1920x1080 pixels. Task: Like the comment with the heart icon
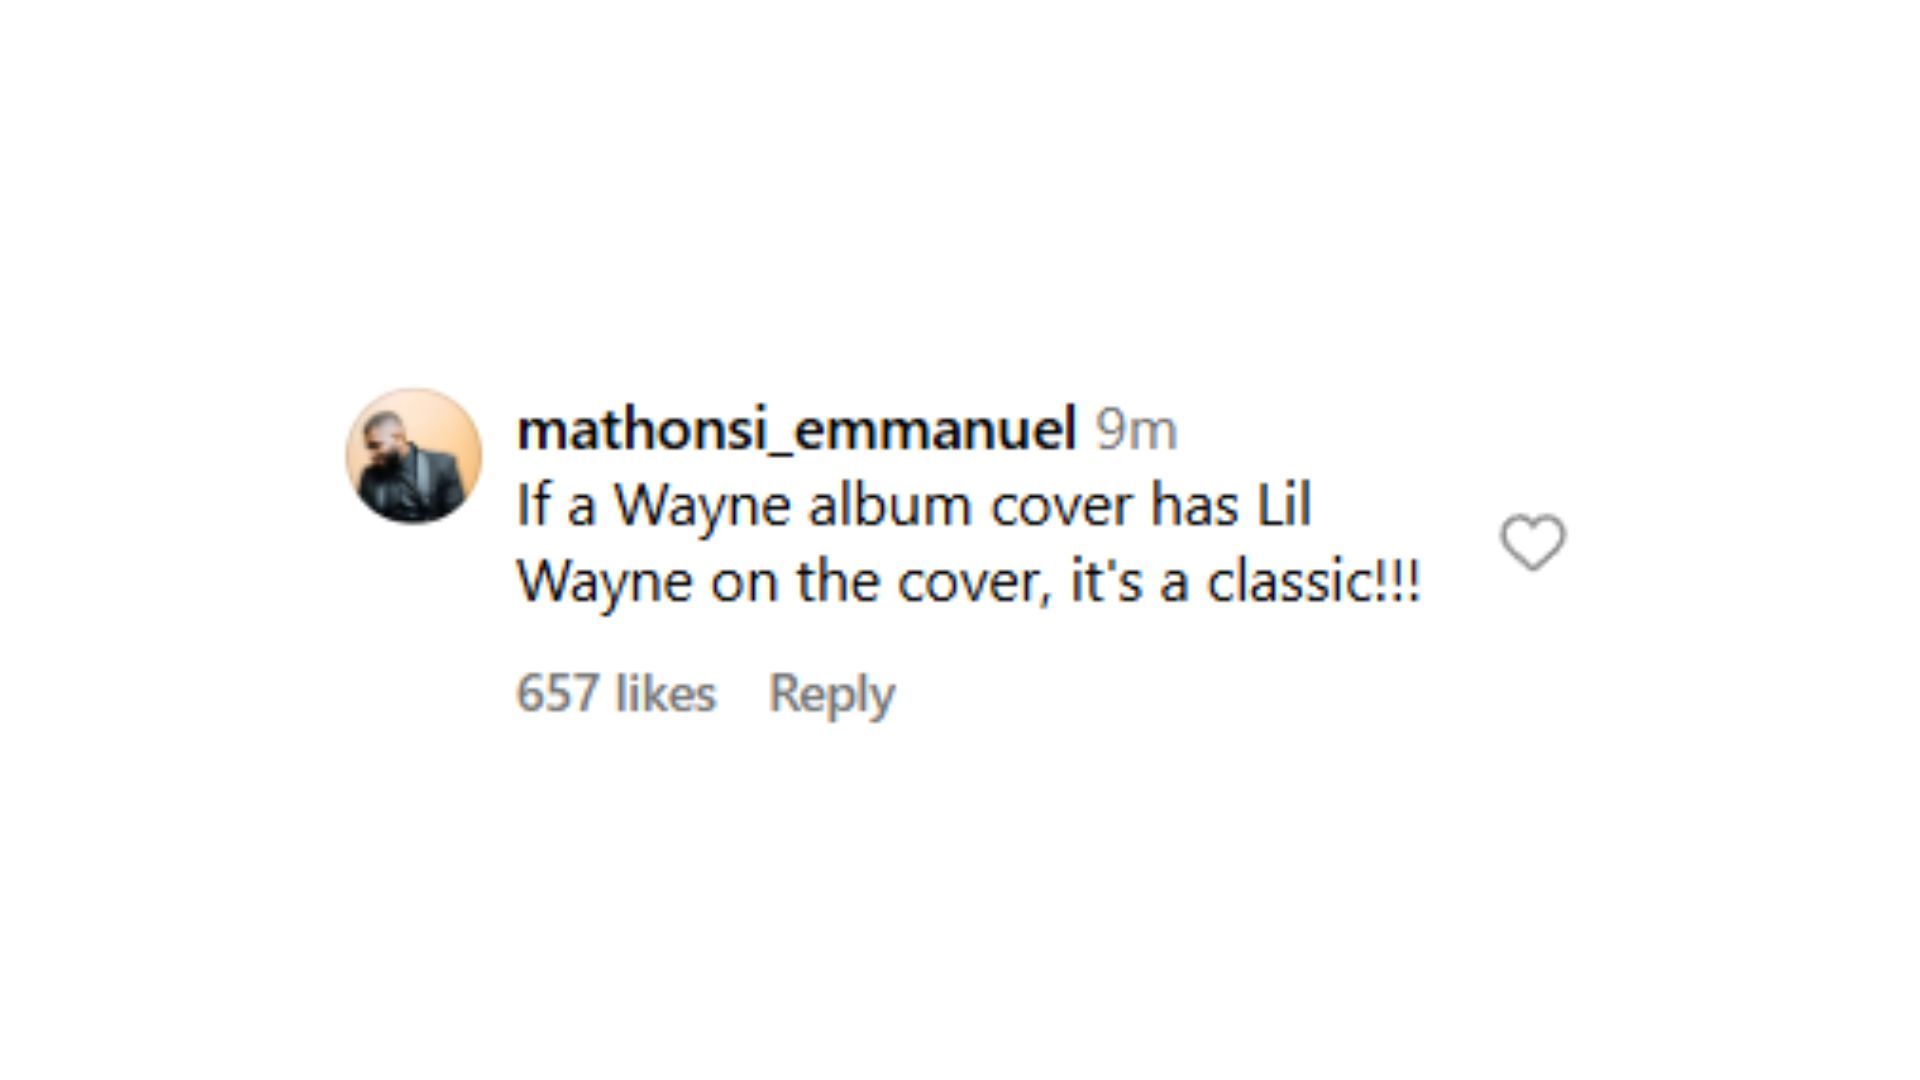(1532, 542)
